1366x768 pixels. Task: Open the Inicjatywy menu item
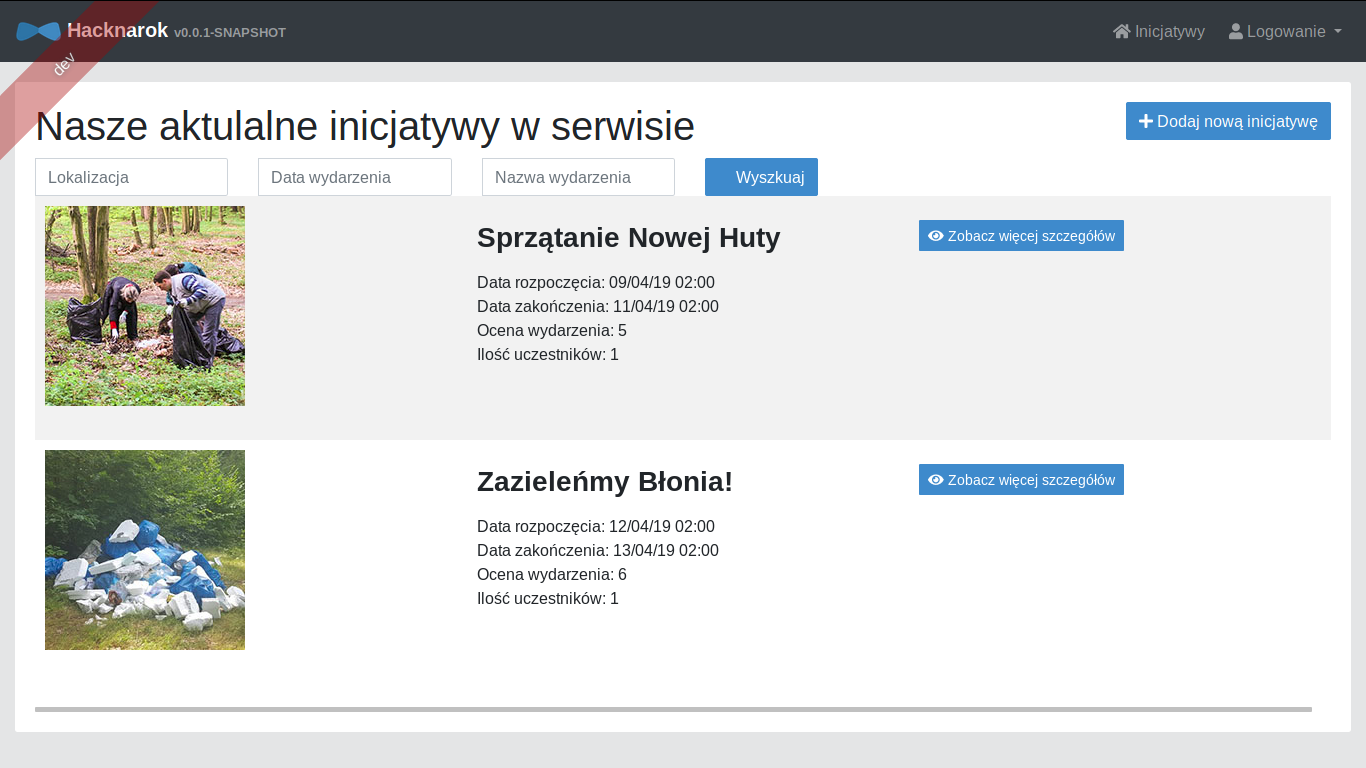click(1159, 31)
